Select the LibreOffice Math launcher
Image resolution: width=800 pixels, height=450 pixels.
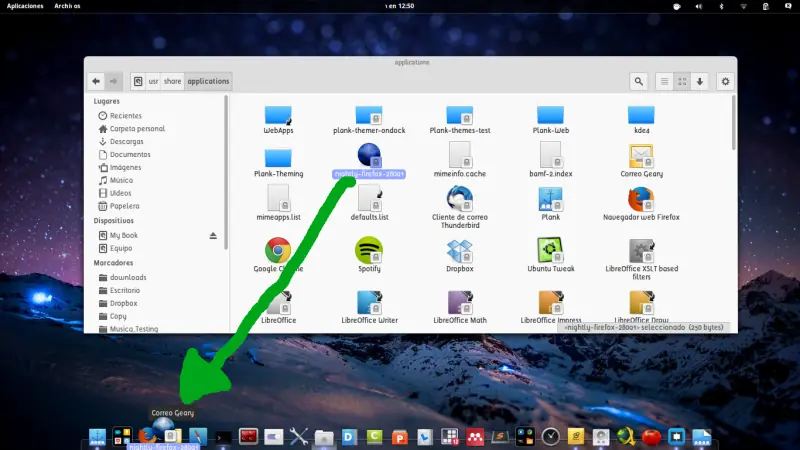pyautogui.click(x=460, y=307)
